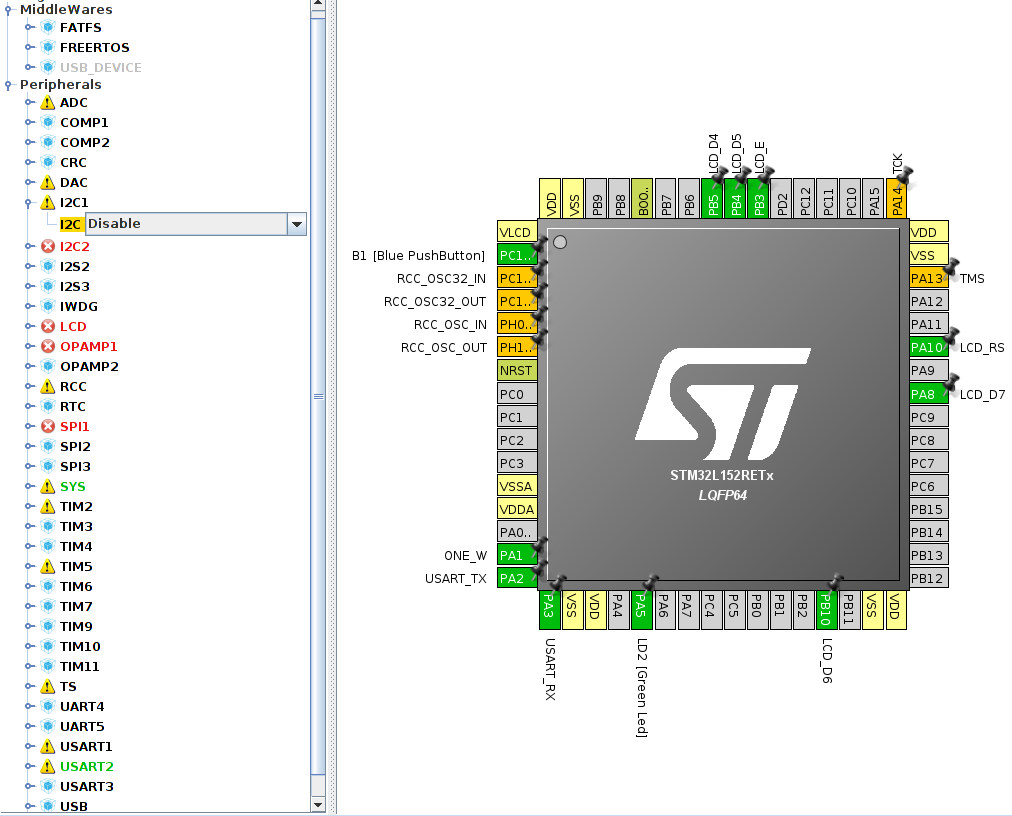
Task: Click the NRST pin on the chip
Action: coord(517,371)
